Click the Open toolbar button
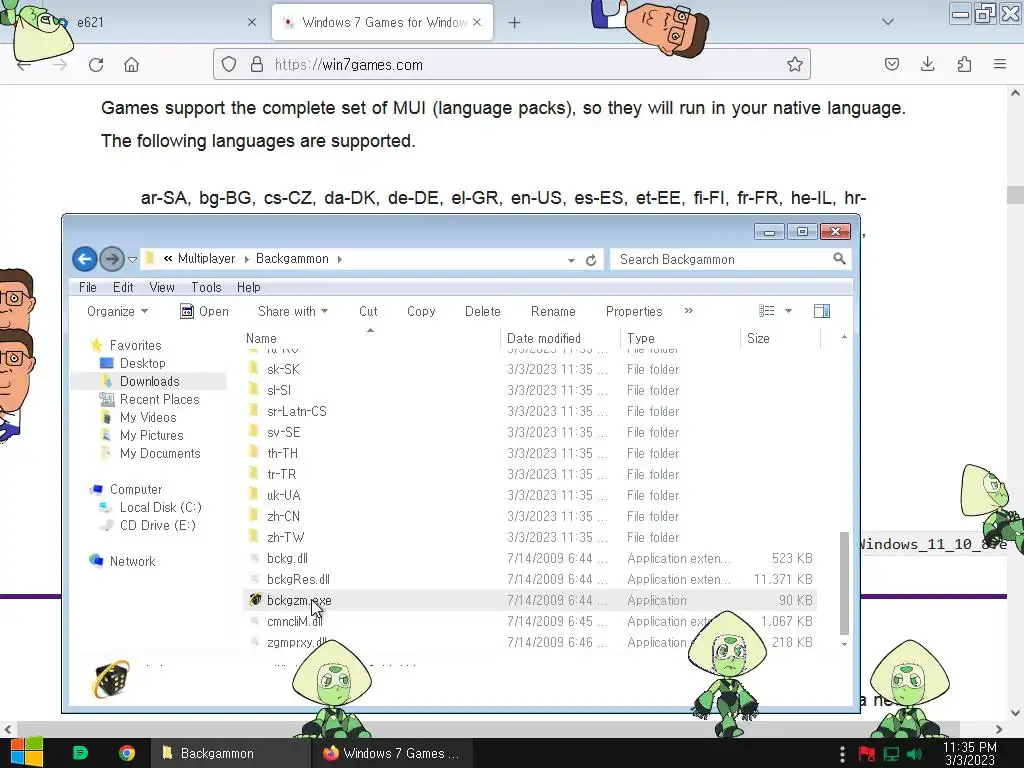Viewport: 1024px width, 768px height. click(x=204, y=312)
